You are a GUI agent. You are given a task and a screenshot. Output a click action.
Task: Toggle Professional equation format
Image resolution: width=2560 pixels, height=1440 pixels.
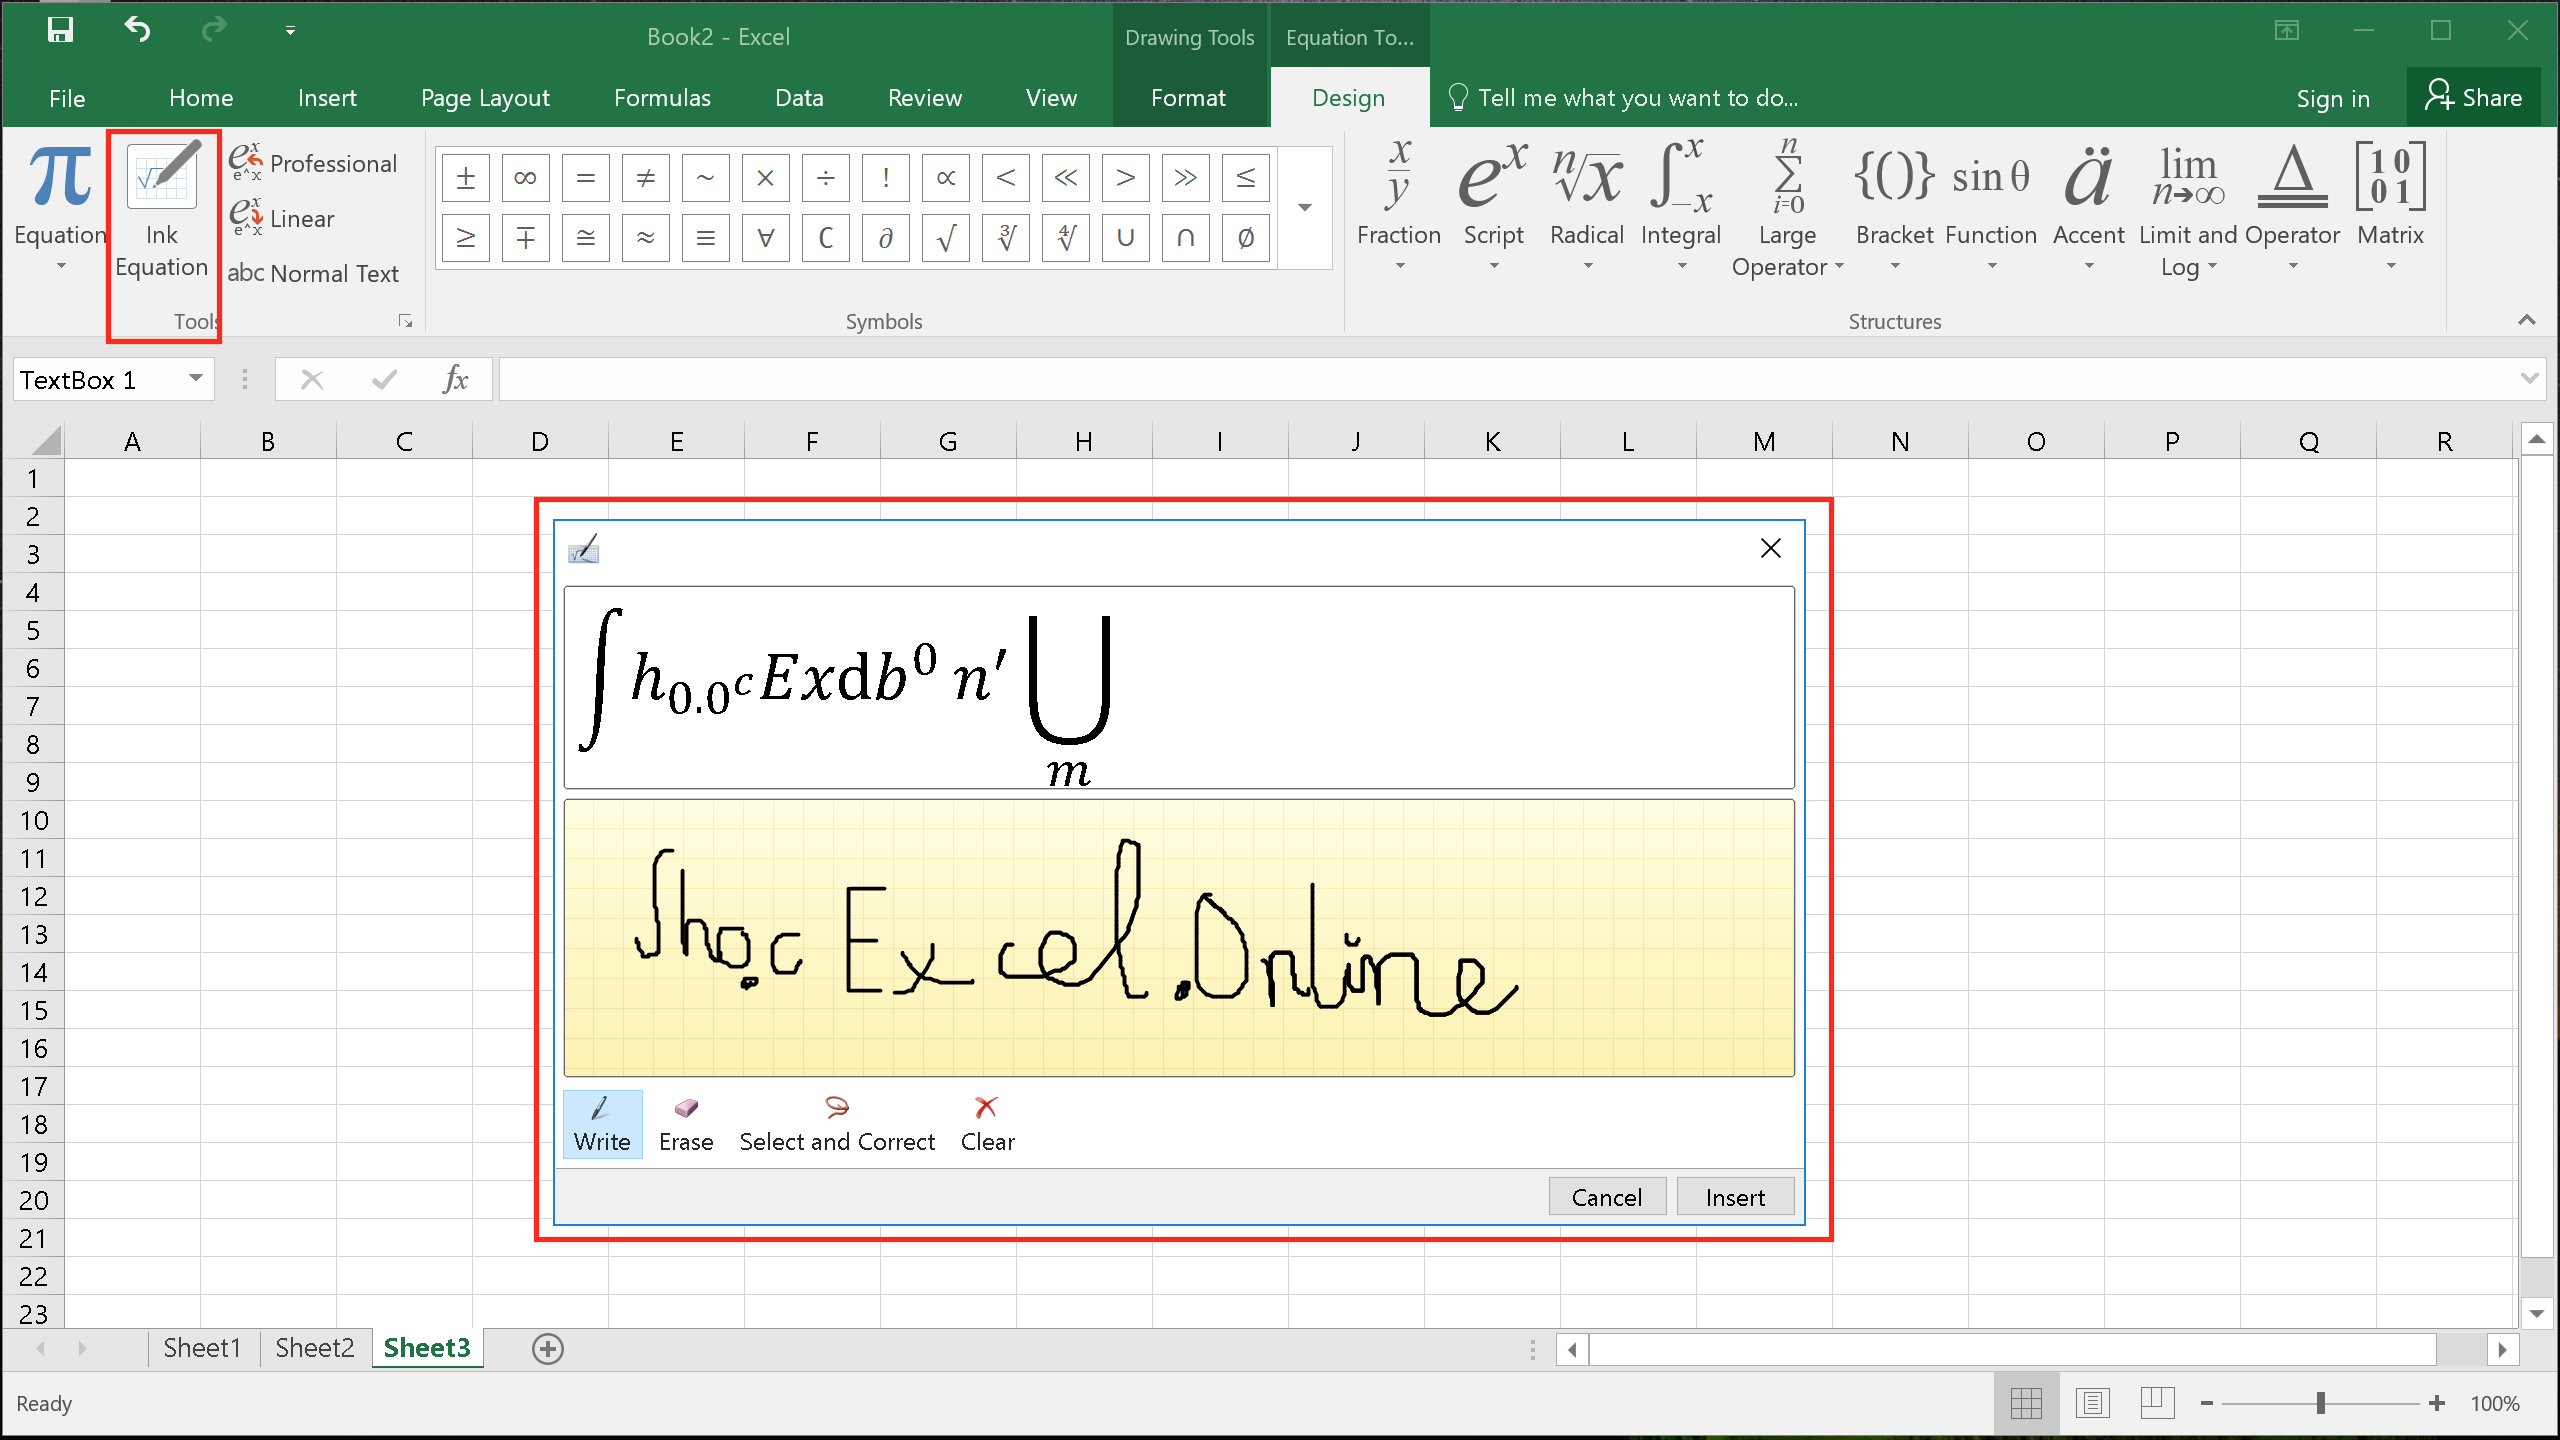point(313,163)
